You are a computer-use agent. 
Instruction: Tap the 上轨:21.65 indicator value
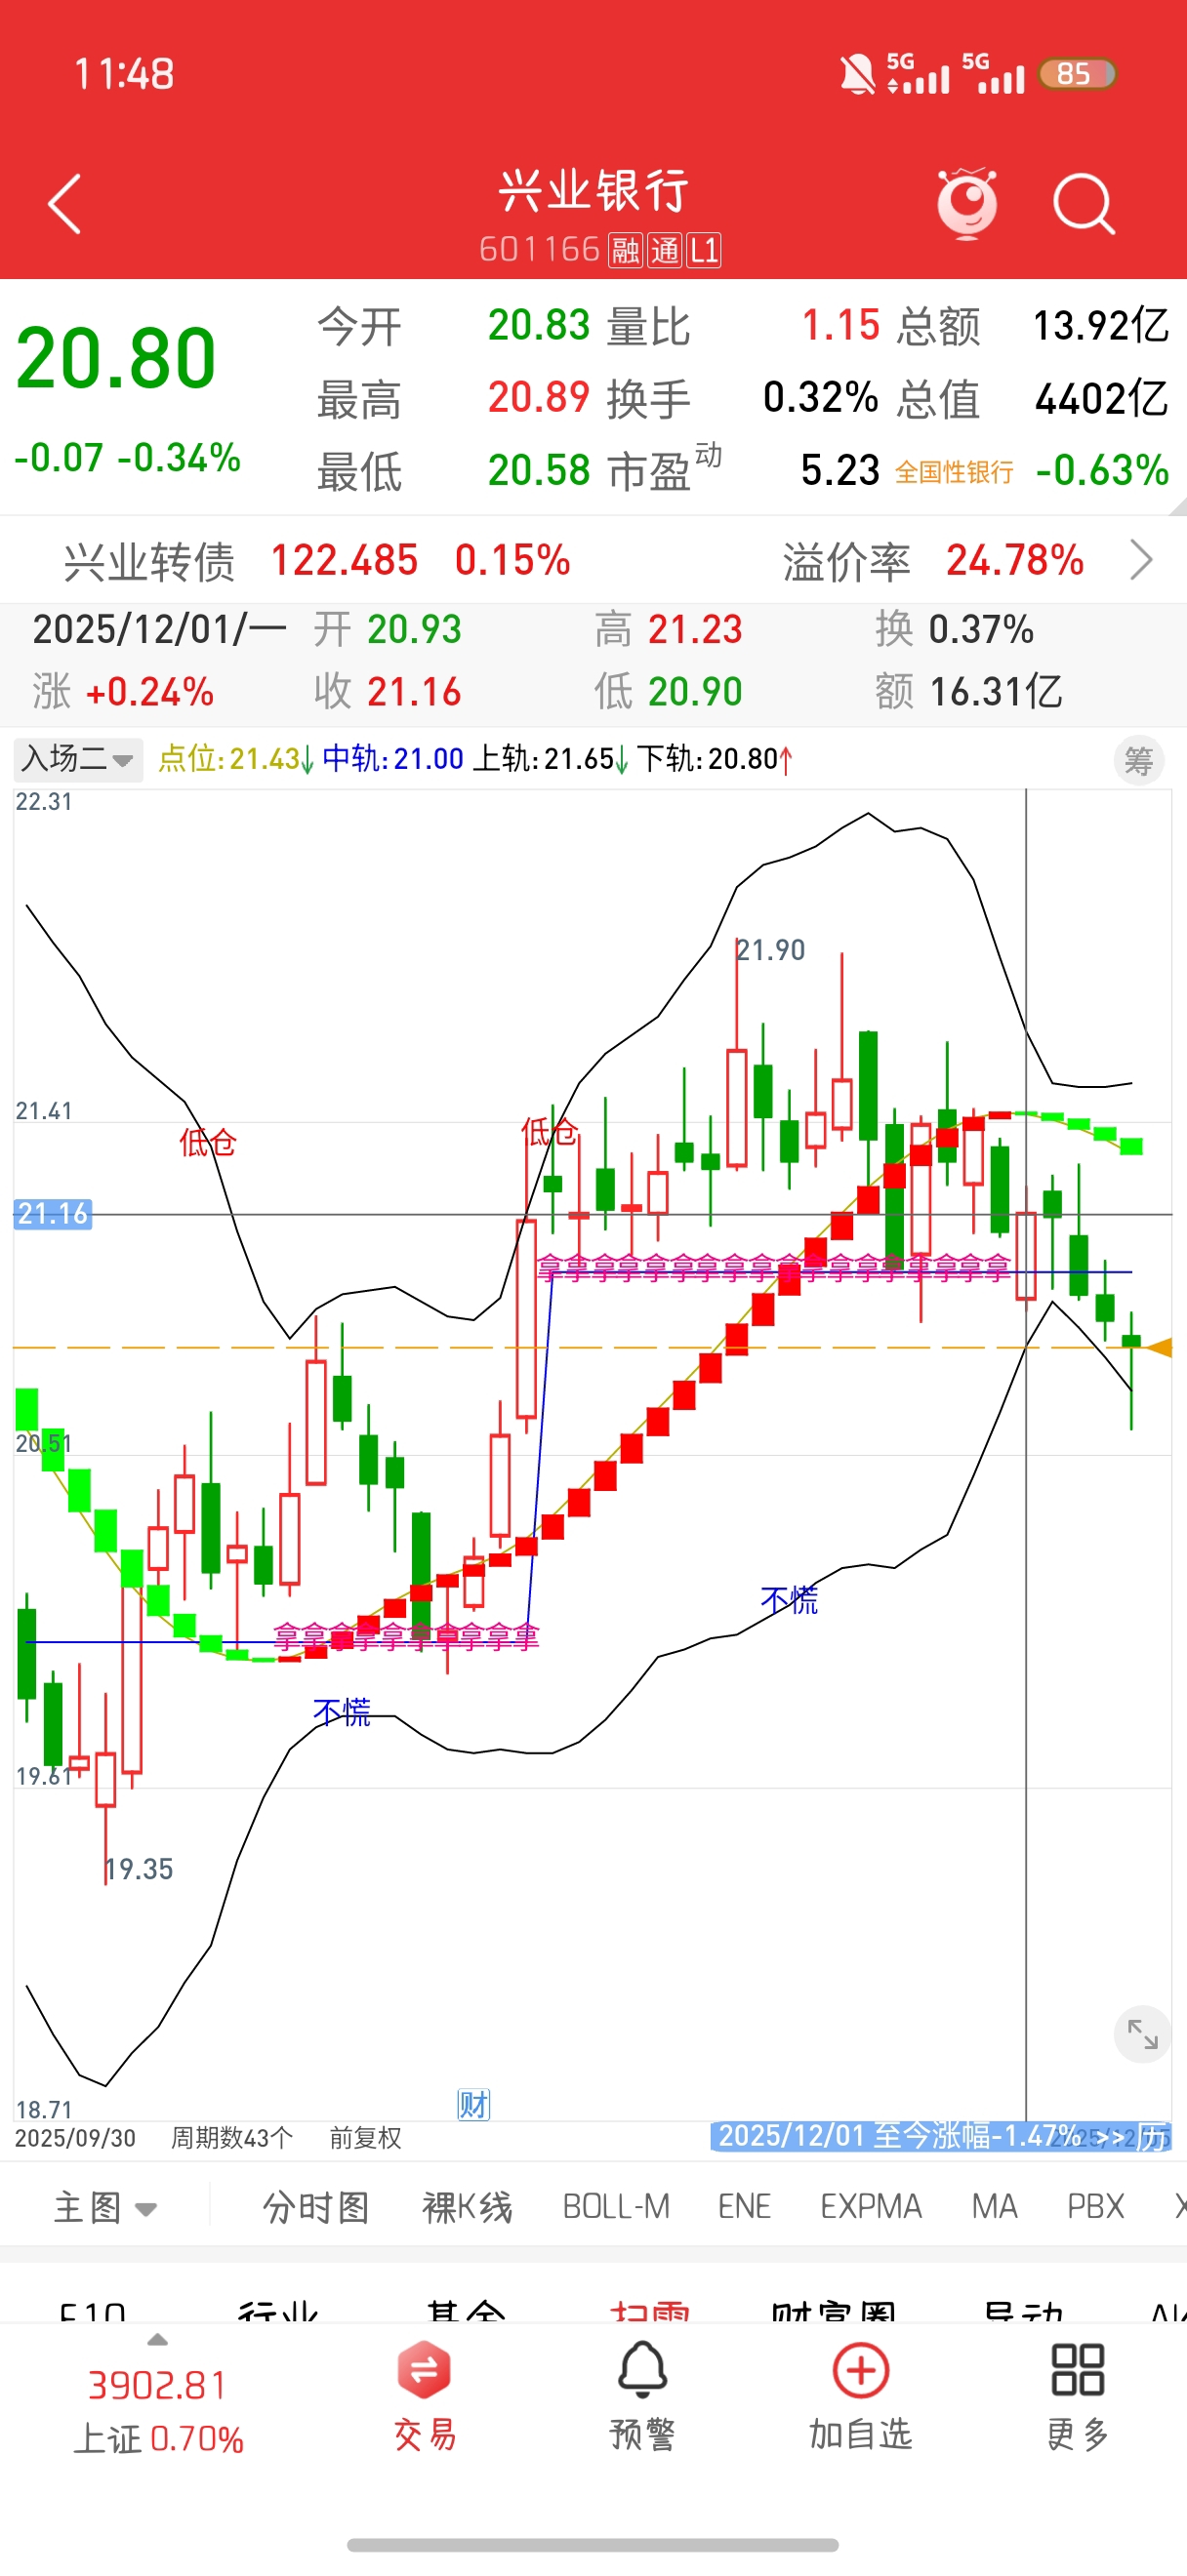(x=550, y=759)
